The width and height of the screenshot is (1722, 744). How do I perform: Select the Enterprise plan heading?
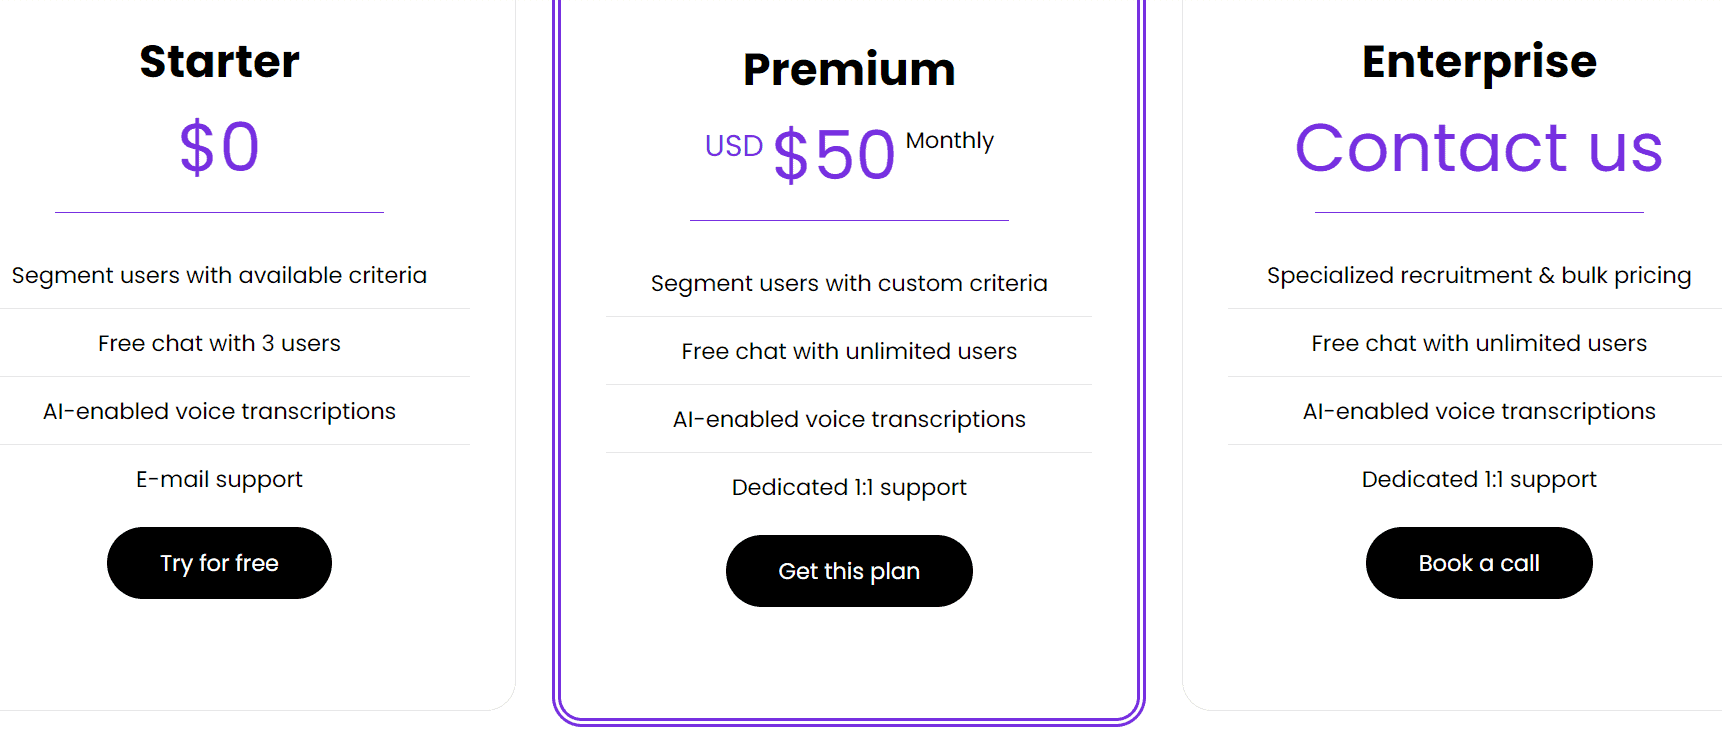1479,61
